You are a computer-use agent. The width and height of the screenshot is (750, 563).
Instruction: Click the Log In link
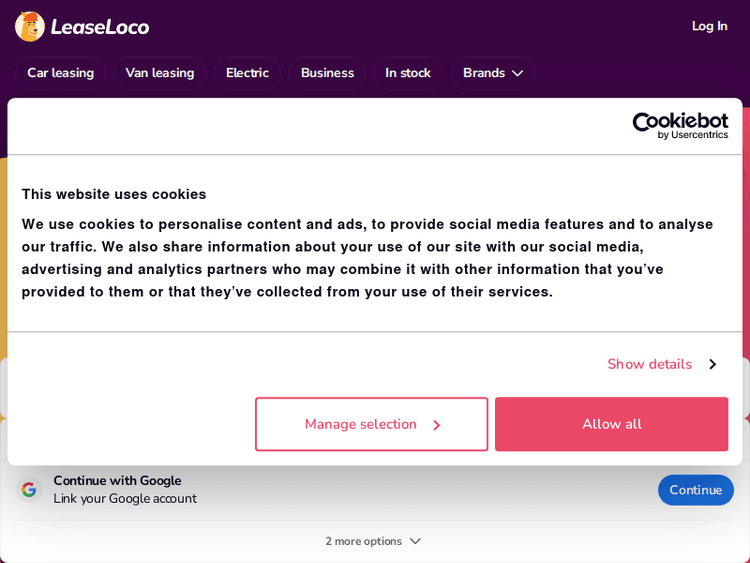(x=709, y=26)
